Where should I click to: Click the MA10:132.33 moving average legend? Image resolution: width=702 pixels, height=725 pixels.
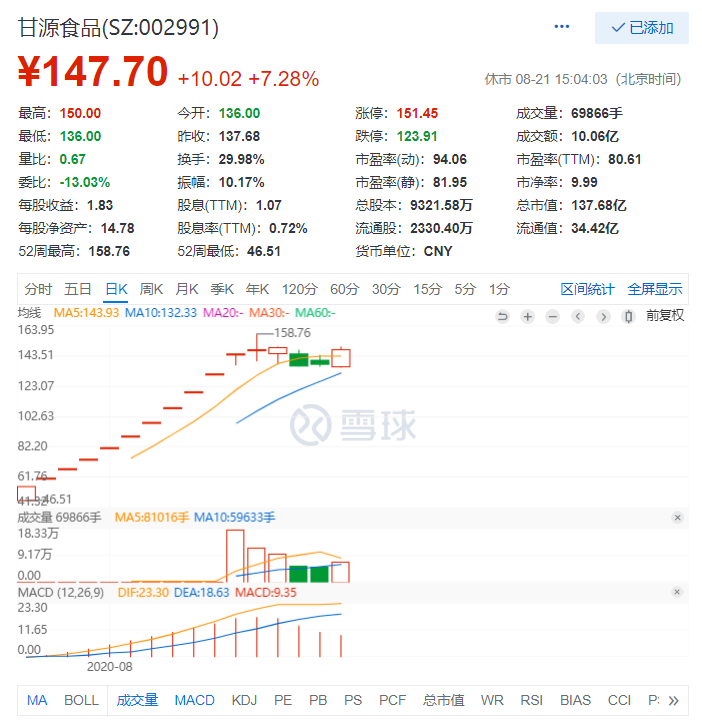coord(161,313)
